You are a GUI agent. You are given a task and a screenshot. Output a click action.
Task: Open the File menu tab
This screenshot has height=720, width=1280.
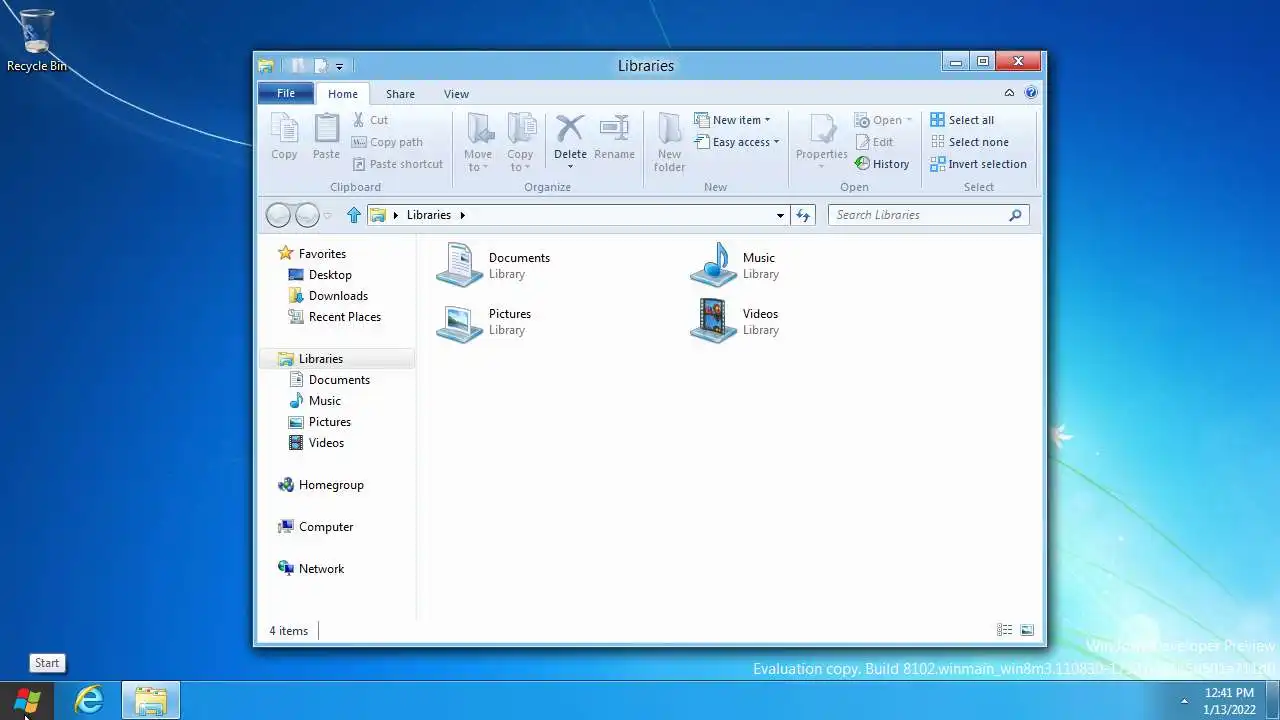286,93
